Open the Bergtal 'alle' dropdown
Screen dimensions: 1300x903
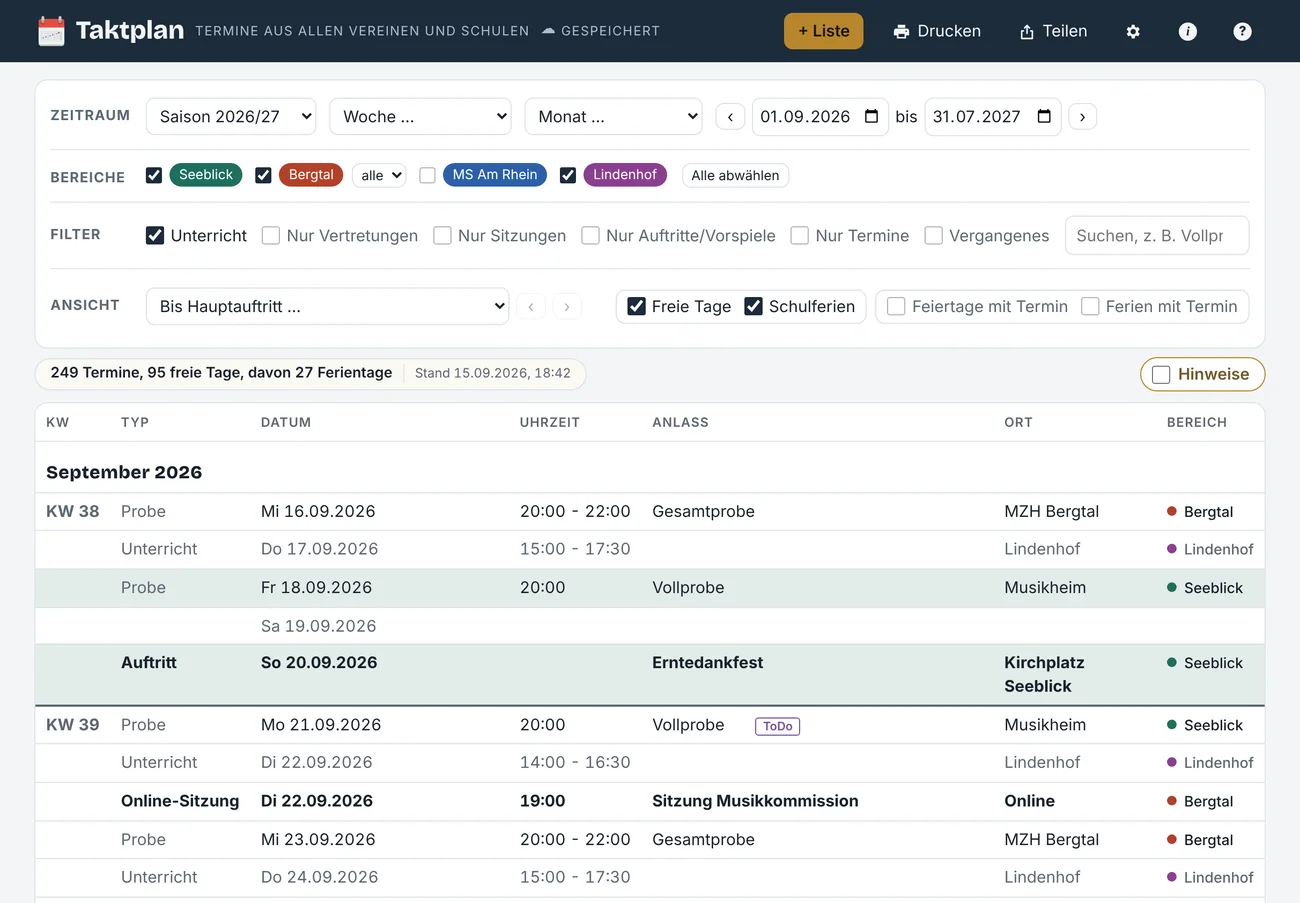pyautogui.click(x=379, y=175)
